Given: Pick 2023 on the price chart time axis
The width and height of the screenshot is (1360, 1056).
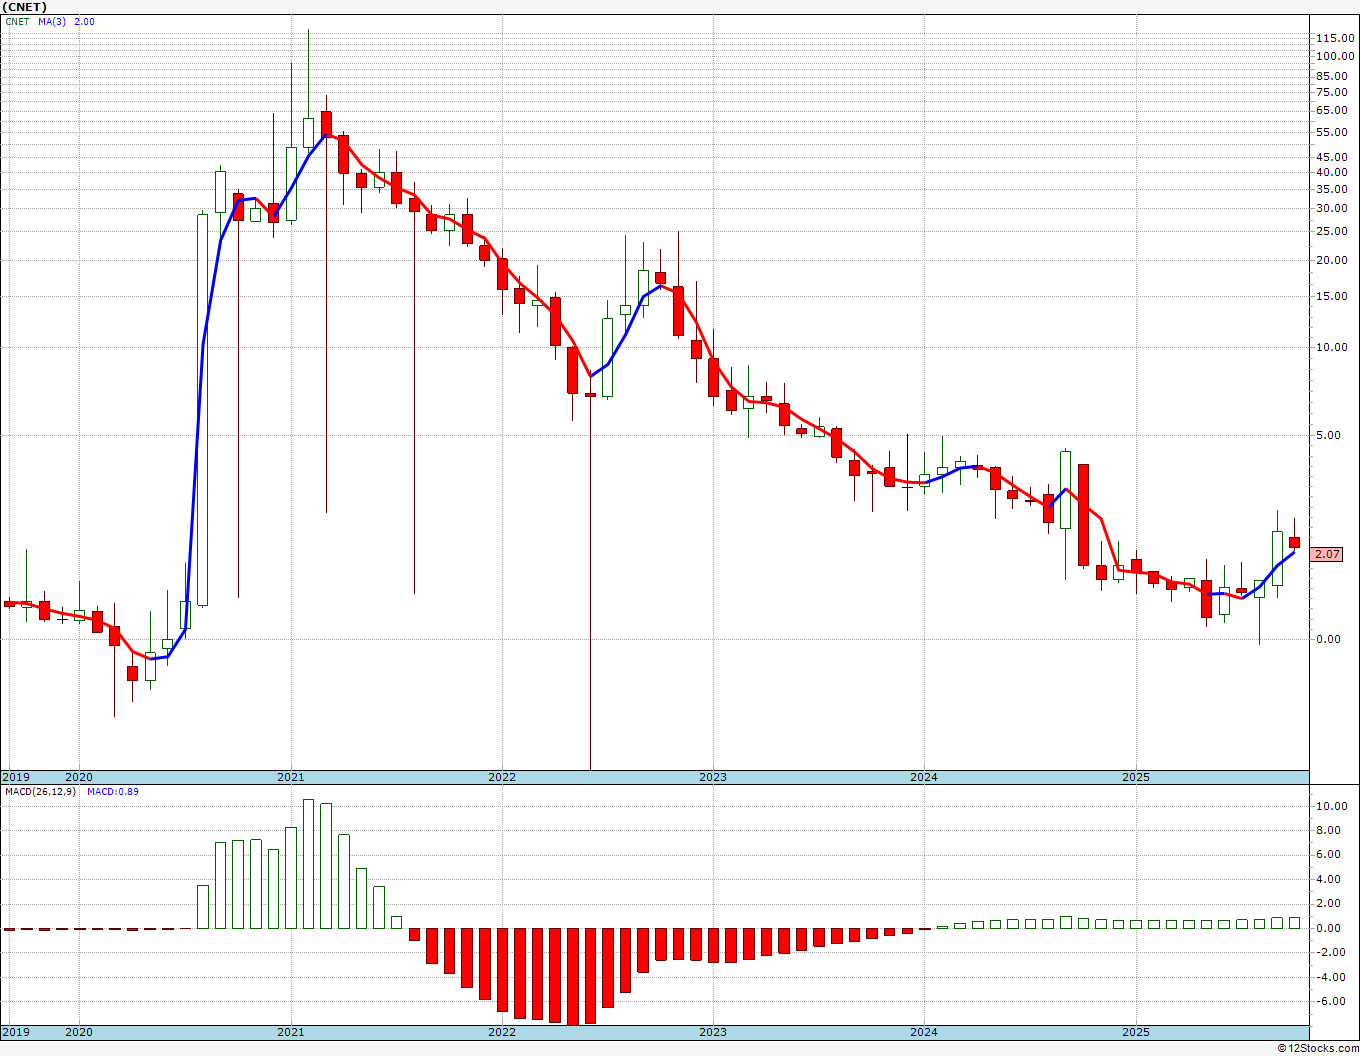Looking at the screenshot, I should point(713,777).
